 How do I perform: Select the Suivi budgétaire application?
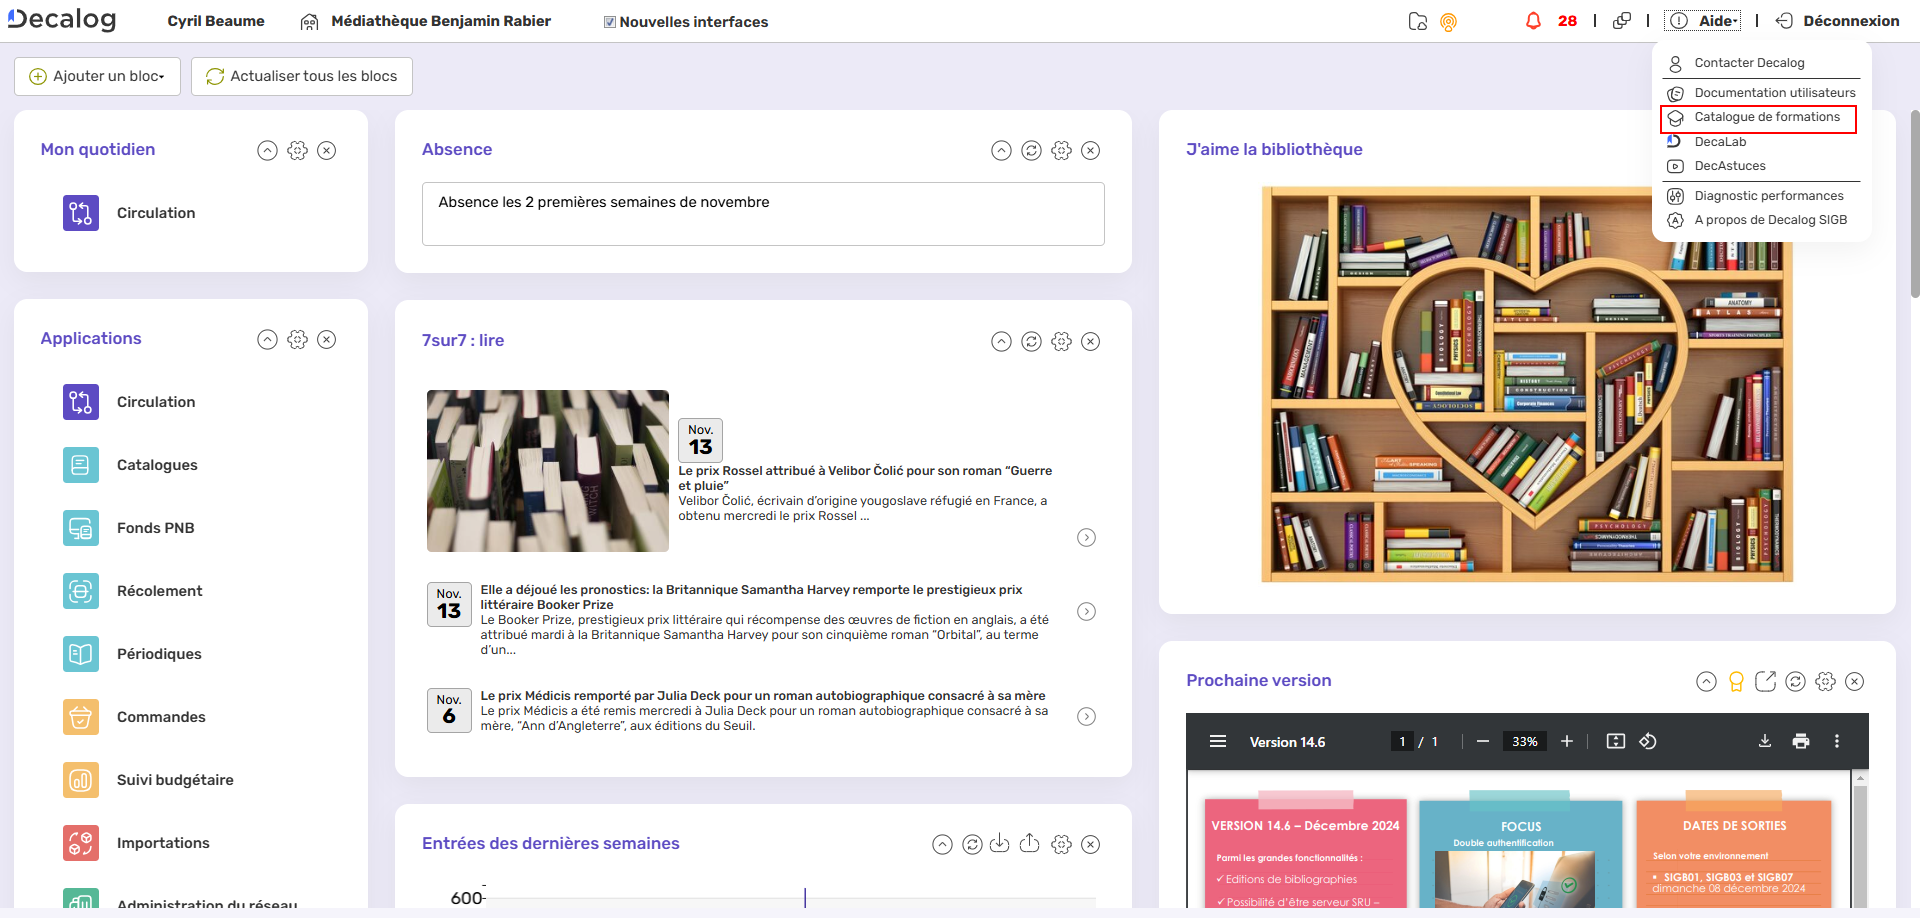pyautogui.click(x=80, y=780)
